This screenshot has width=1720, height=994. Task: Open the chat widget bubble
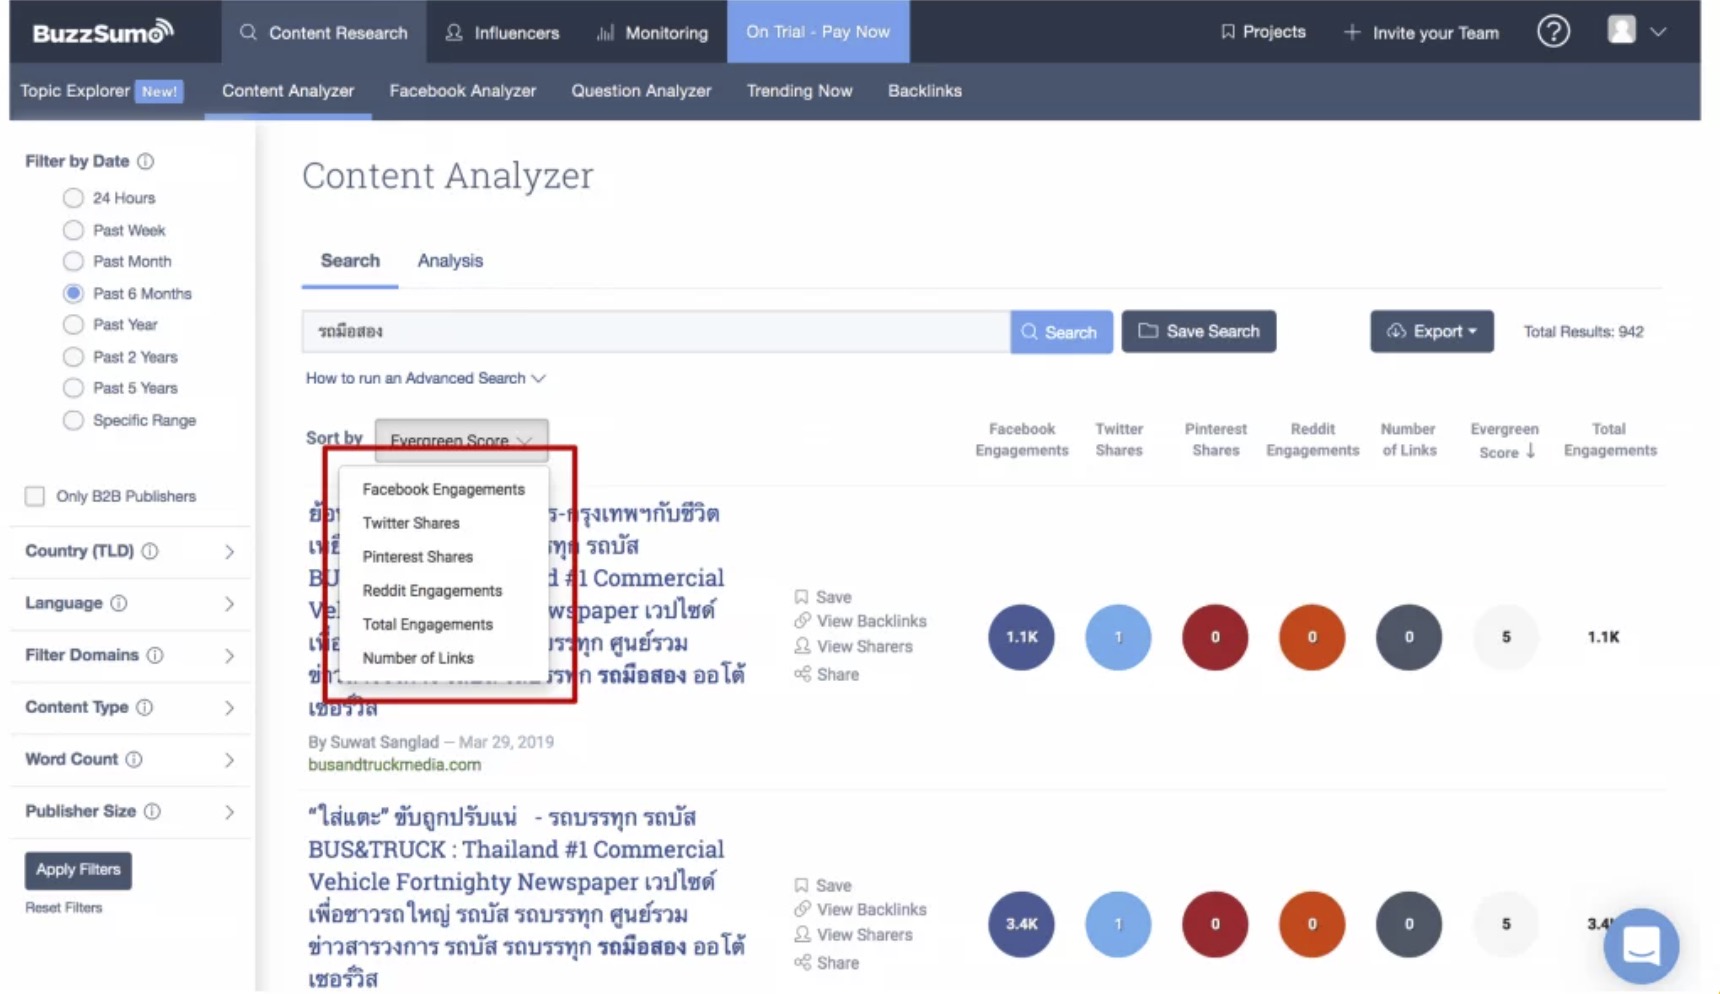1640,945
